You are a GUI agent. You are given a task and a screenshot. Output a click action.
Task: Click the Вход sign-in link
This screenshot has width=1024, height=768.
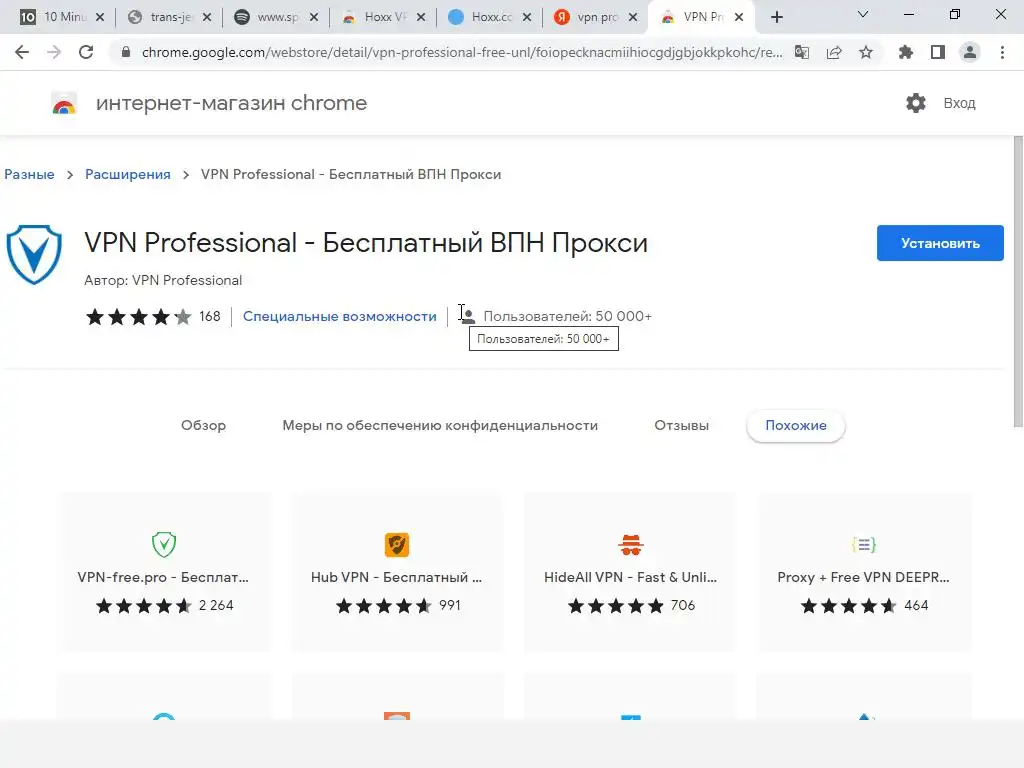click(959, 103)
